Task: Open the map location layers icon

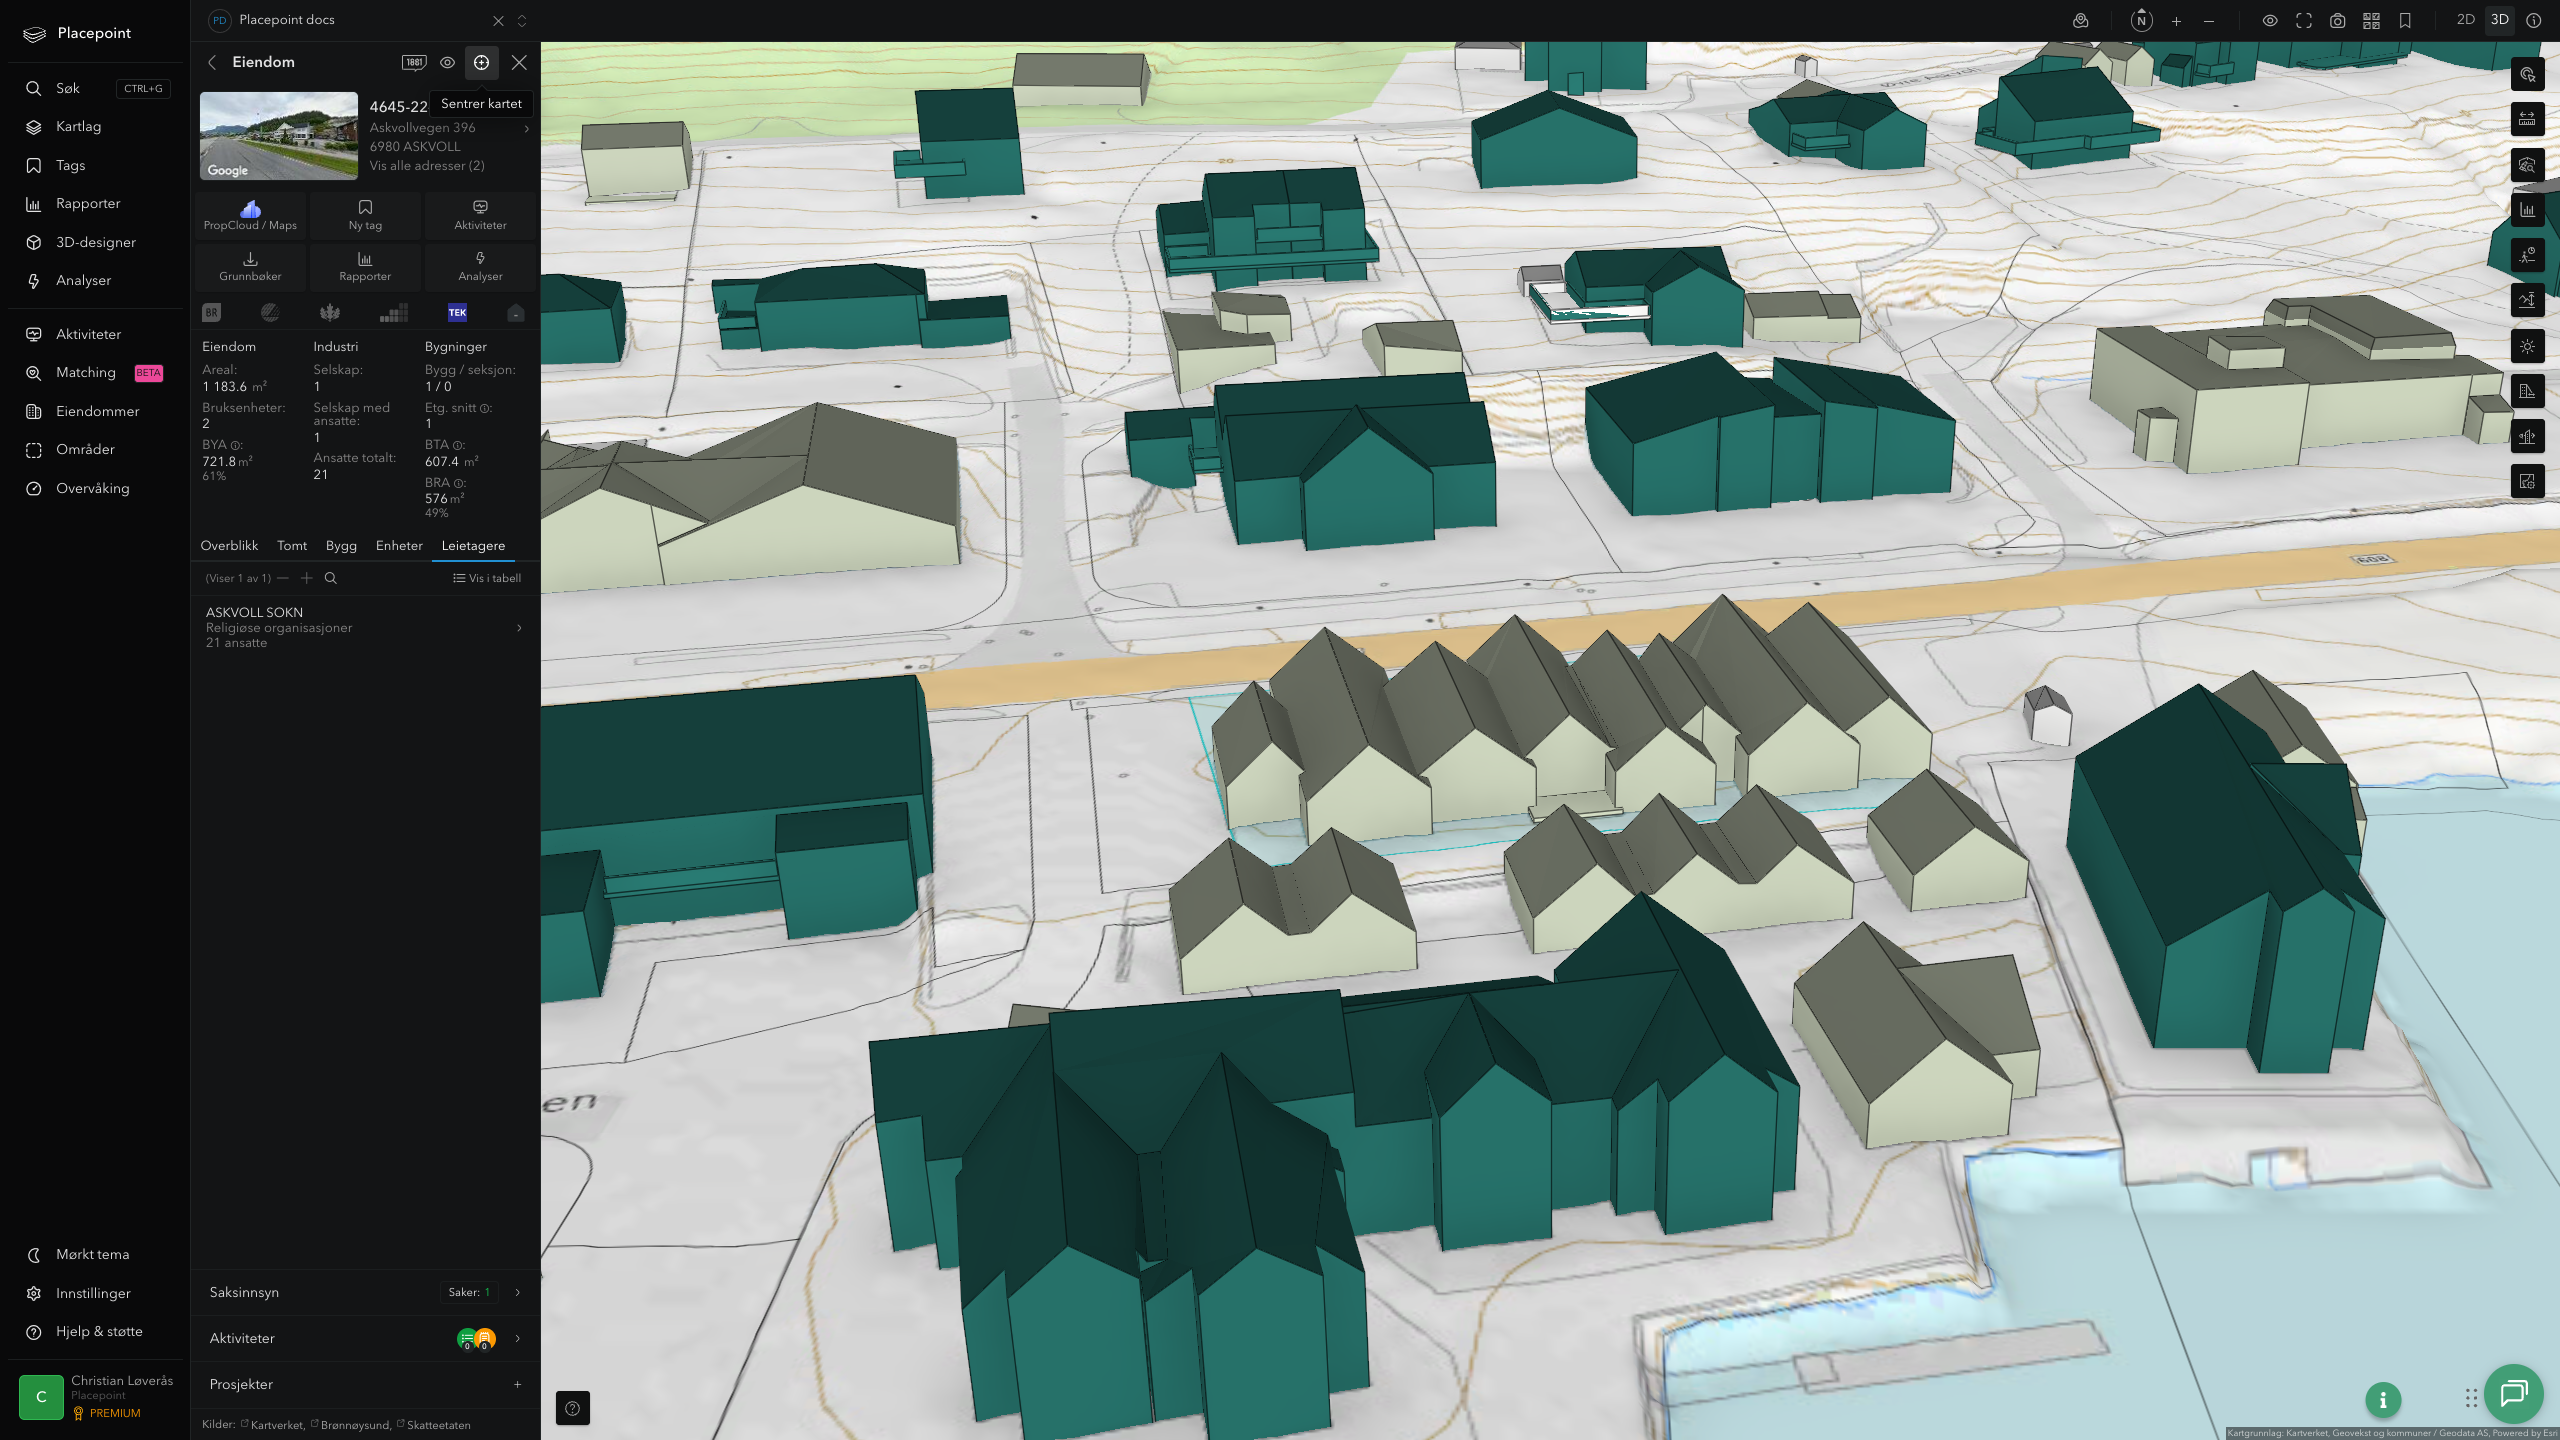Action: pyautogui.click(x=2081, y=21)
